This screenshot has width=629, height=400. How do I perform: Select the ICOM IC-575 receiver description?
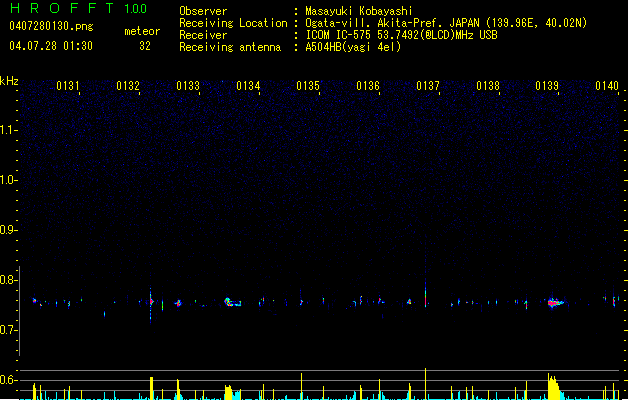click(401, 35)
